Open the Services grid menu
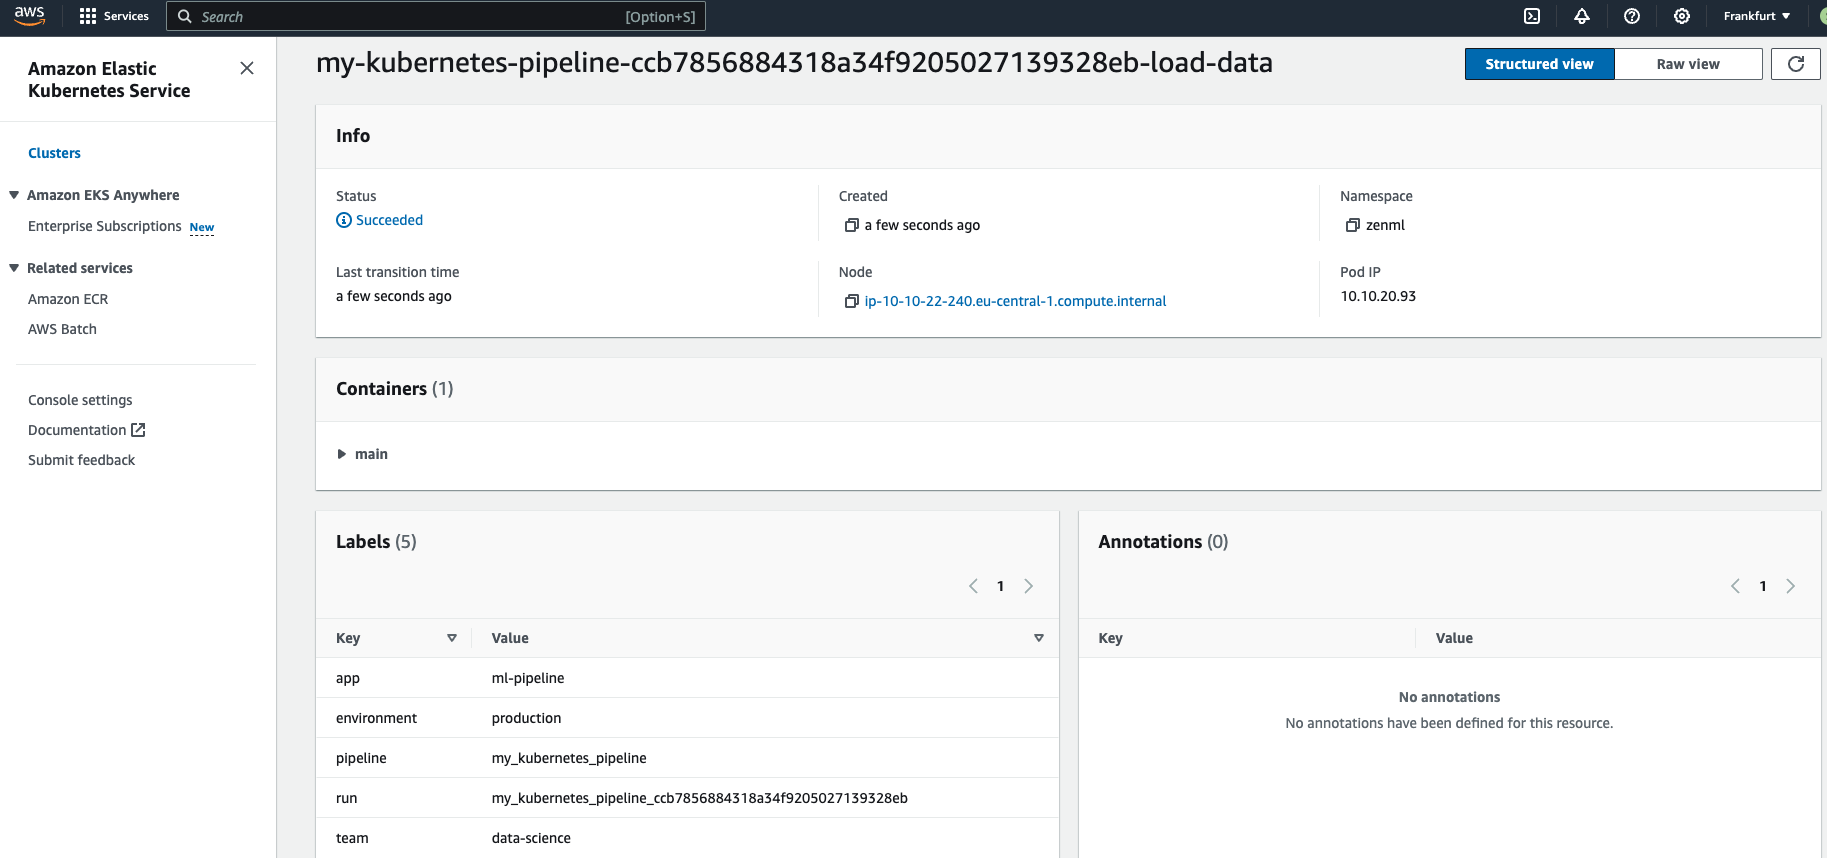Viewport: 1827px width, 858px height. 114,16
